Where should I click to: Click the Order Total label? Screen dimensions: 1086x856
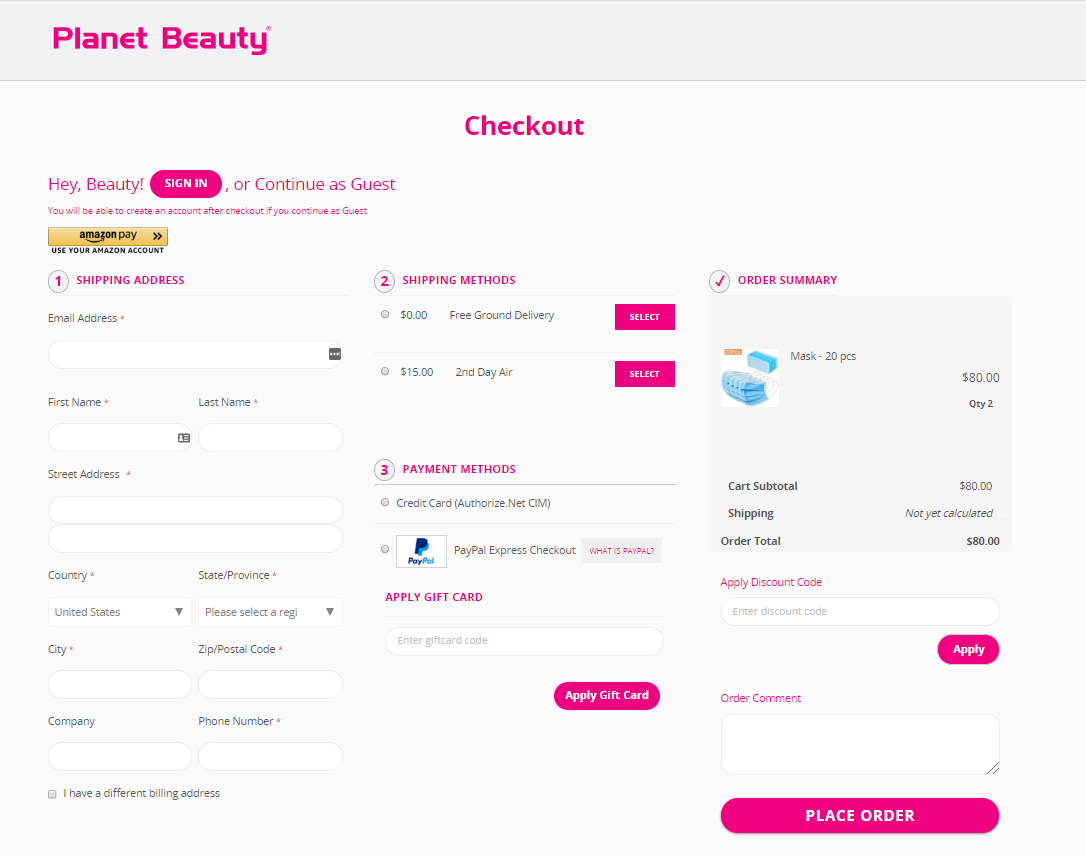pos(750,541)
